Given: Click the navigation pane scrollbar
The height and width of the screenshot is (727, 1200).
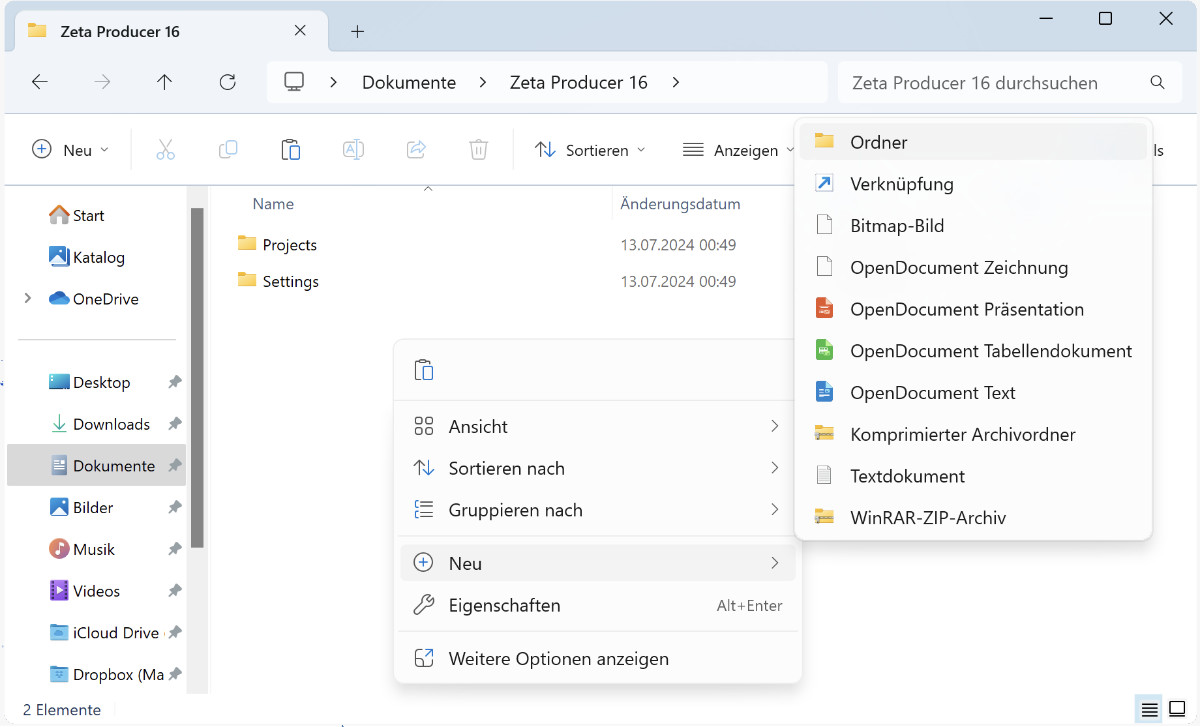Looking at the screenshot, I should pyautogui.click(x=197, y=378).
